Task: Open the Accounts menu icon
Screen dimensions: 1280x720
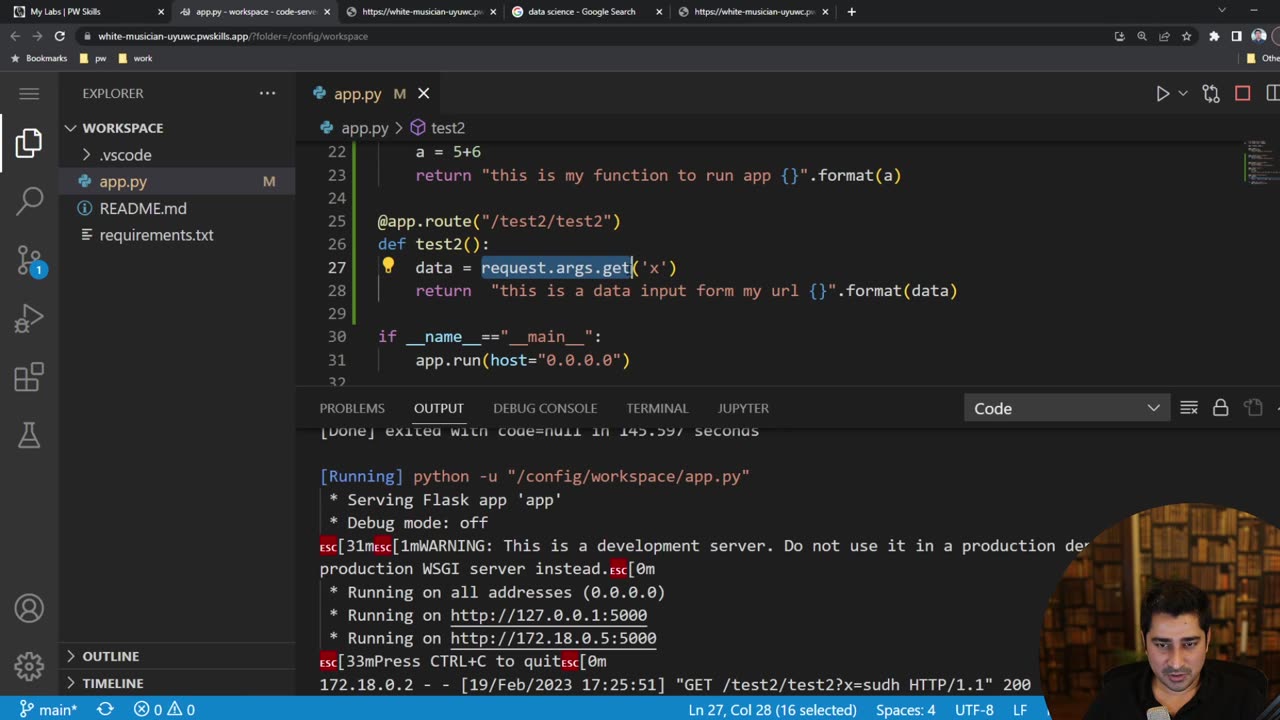Action: tap(29, 608)
